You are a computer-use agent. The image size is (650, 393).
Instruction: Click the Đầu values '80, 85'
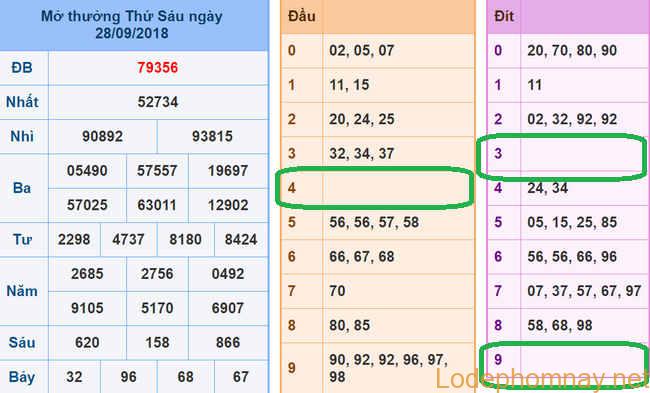(x=349, y=325)
